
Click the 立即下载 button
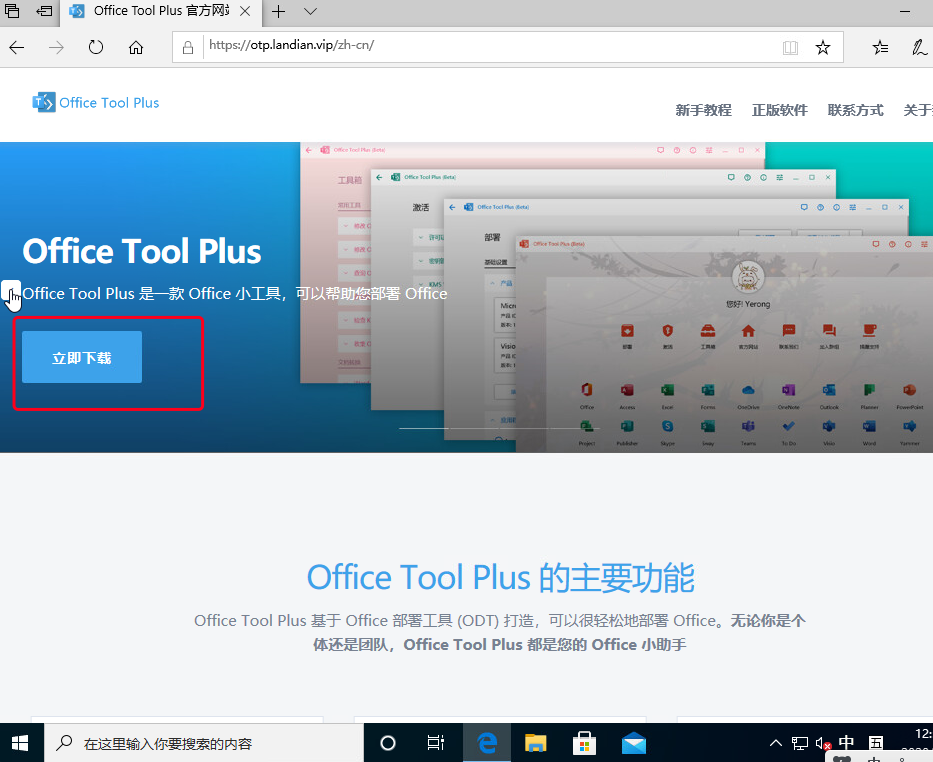tap(82, 358)
